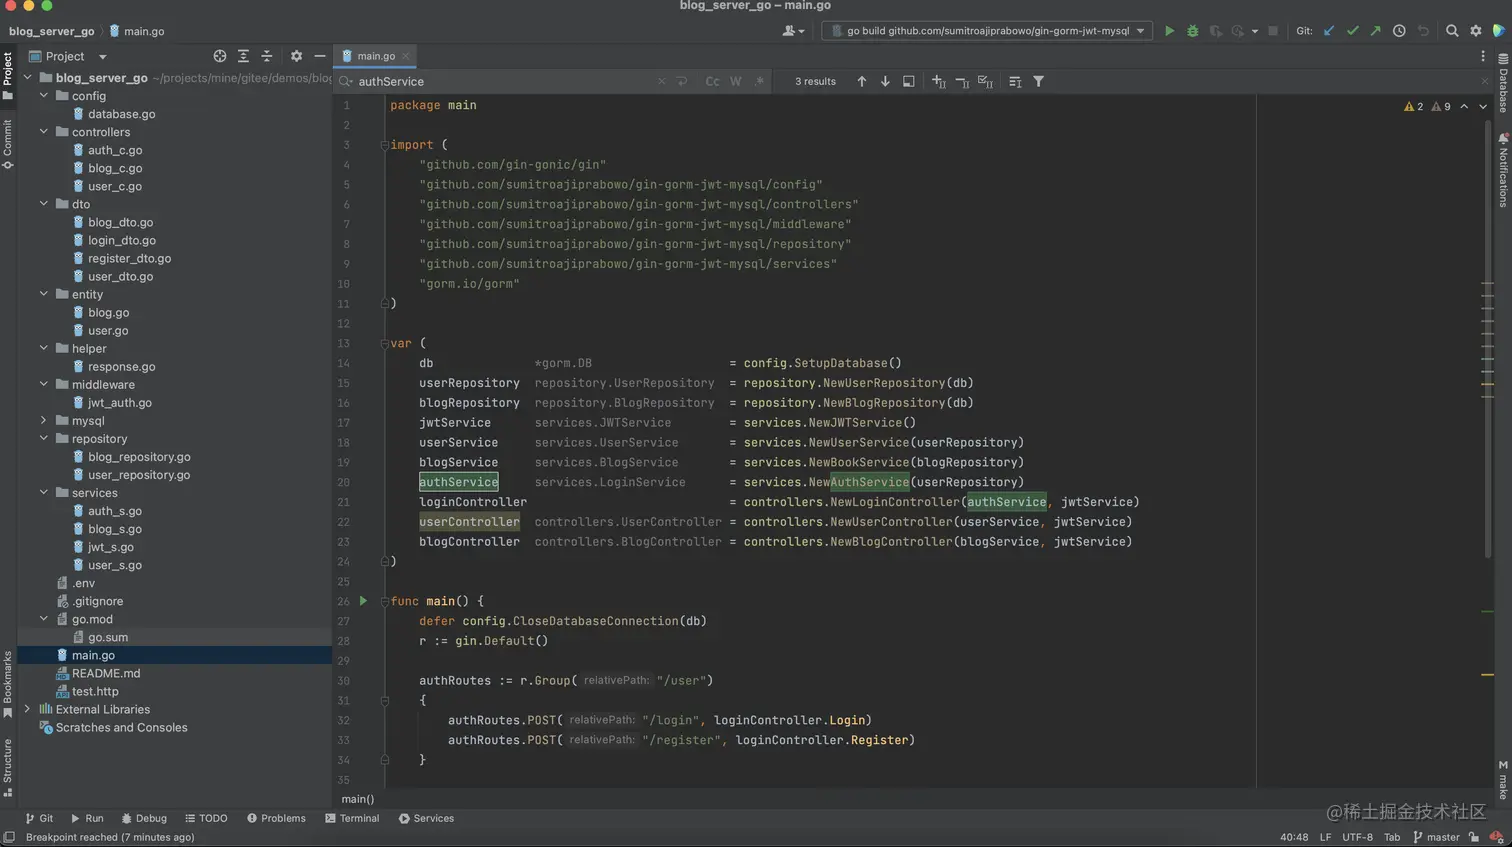Click the master branch widget in status bar
Image resolution: width=1512 pixels, height=847 pixels.
pyautogui.click(x=1436, y=837)
